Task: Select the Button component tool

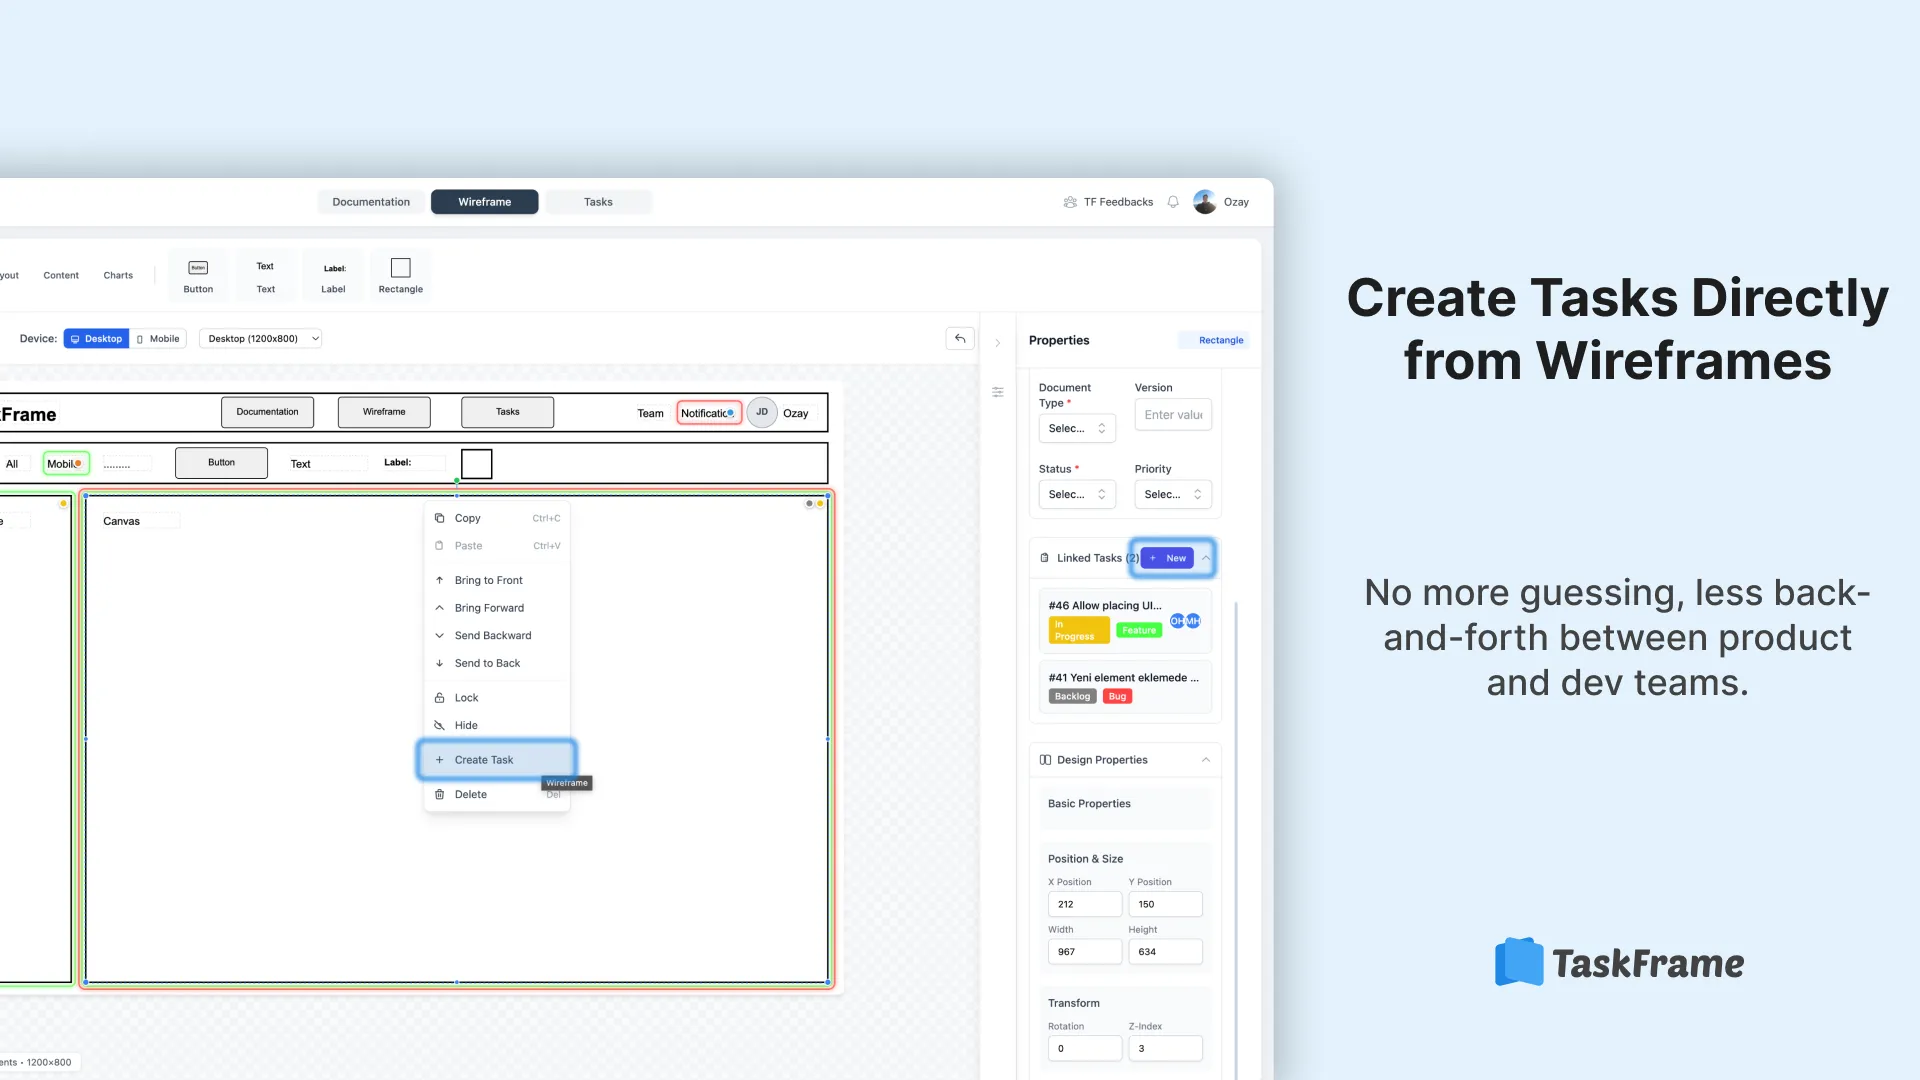Action: (198, 276)
